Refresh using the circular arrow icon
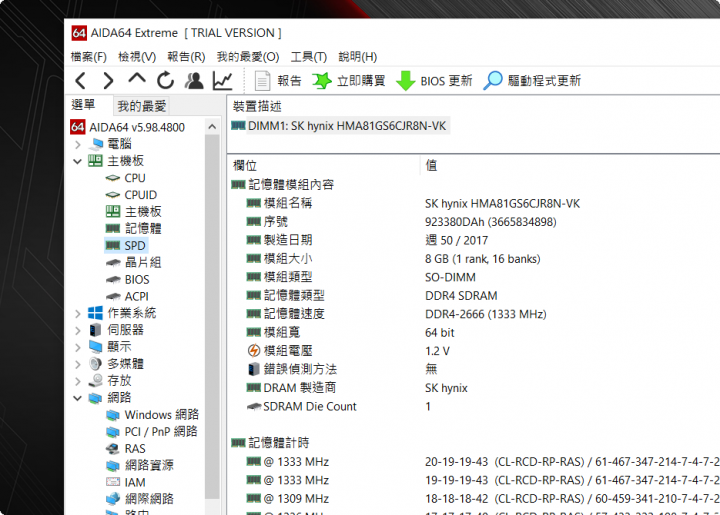 point(165,81)
